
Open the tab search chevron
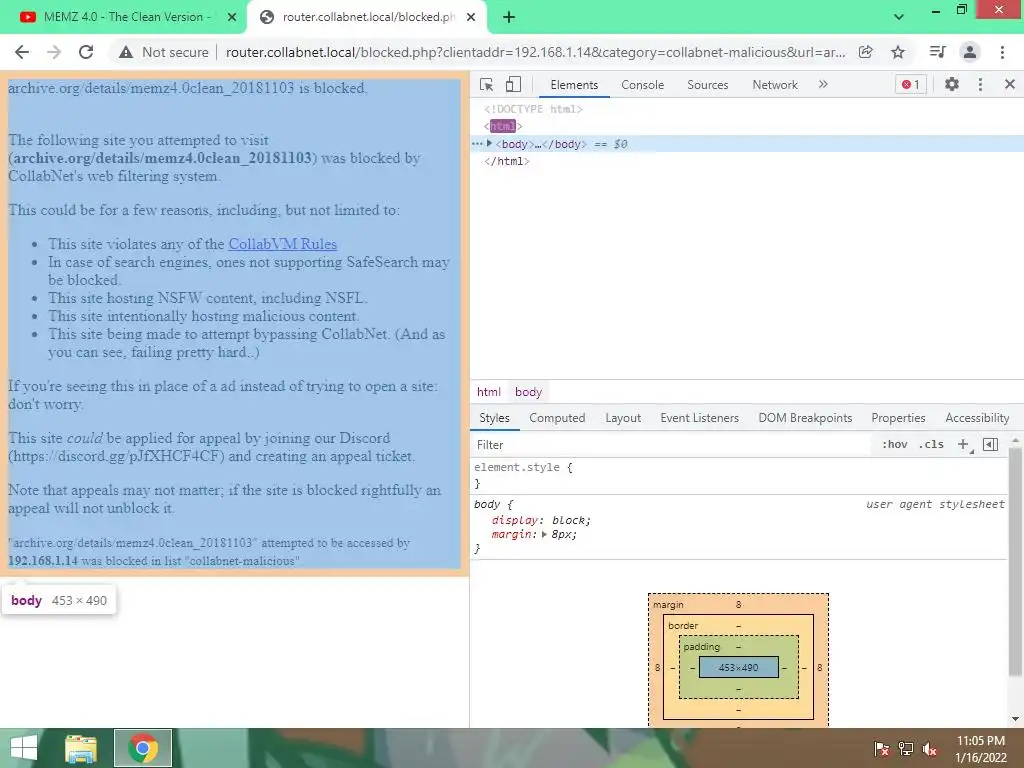(899, 17)
